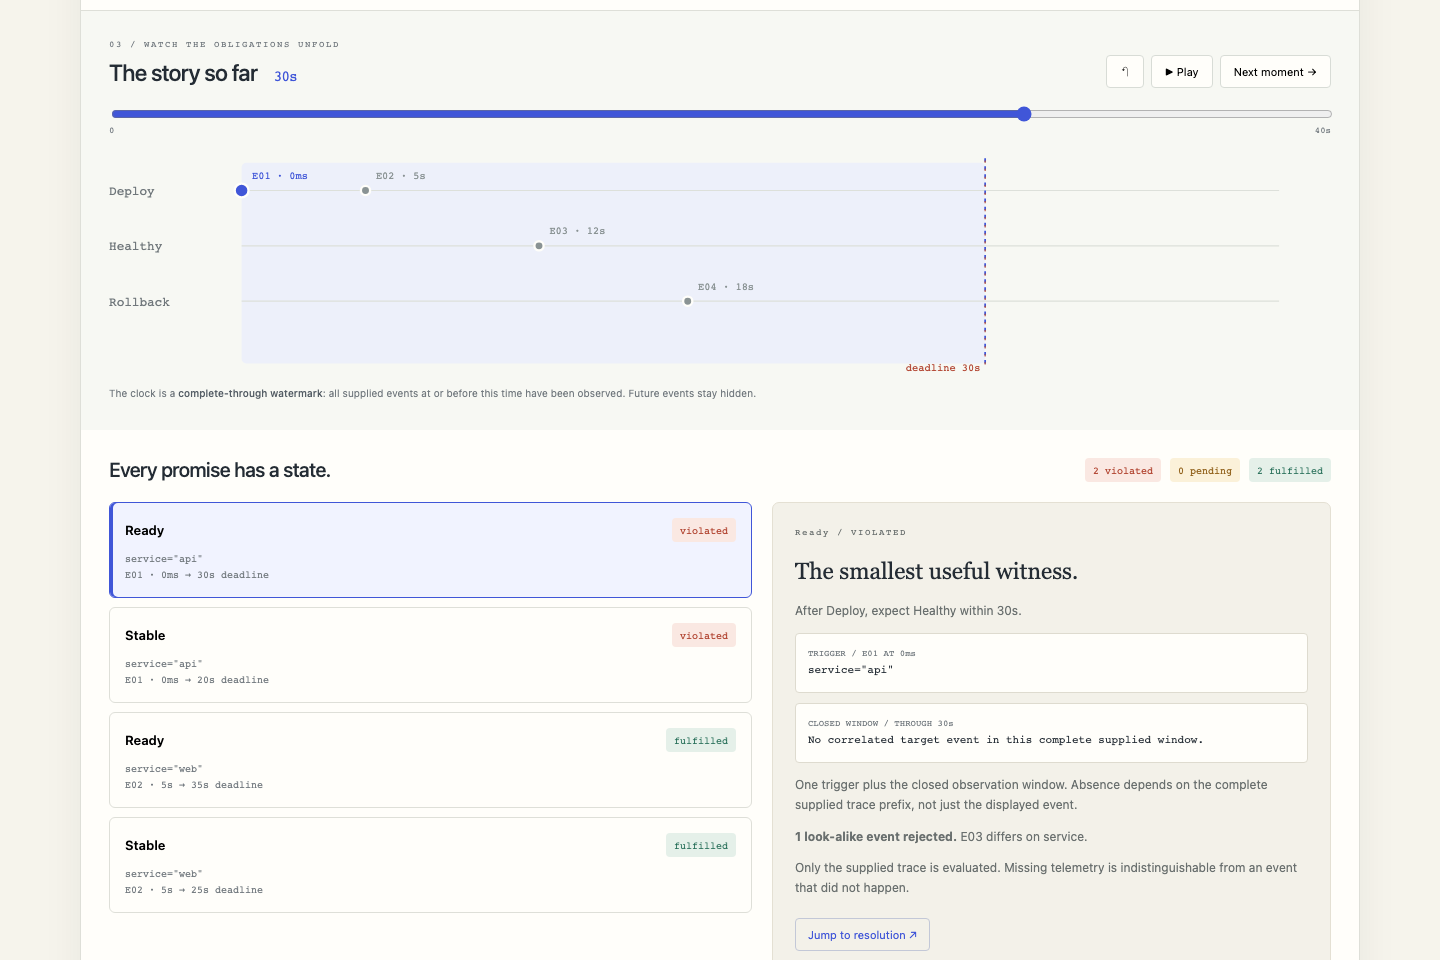The image size is (1440, 960).
Task: Click the '0 pending' summary badge
Action: 1205,470
